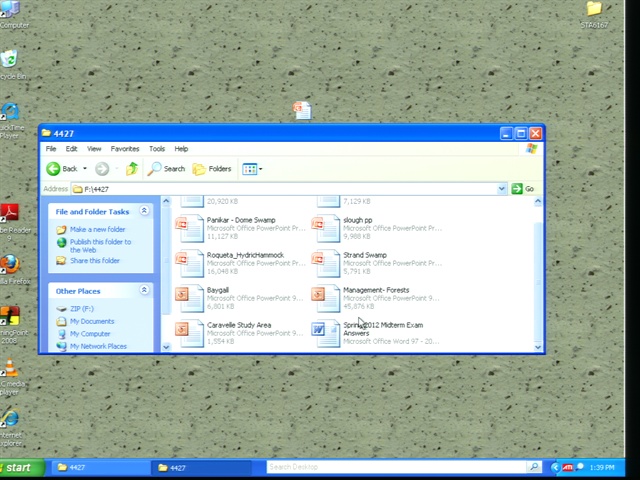Select the TurningPoint 2008 desktop shortcut
The height and width of the screenshot is (480, 640).
[x=9, y=316]
